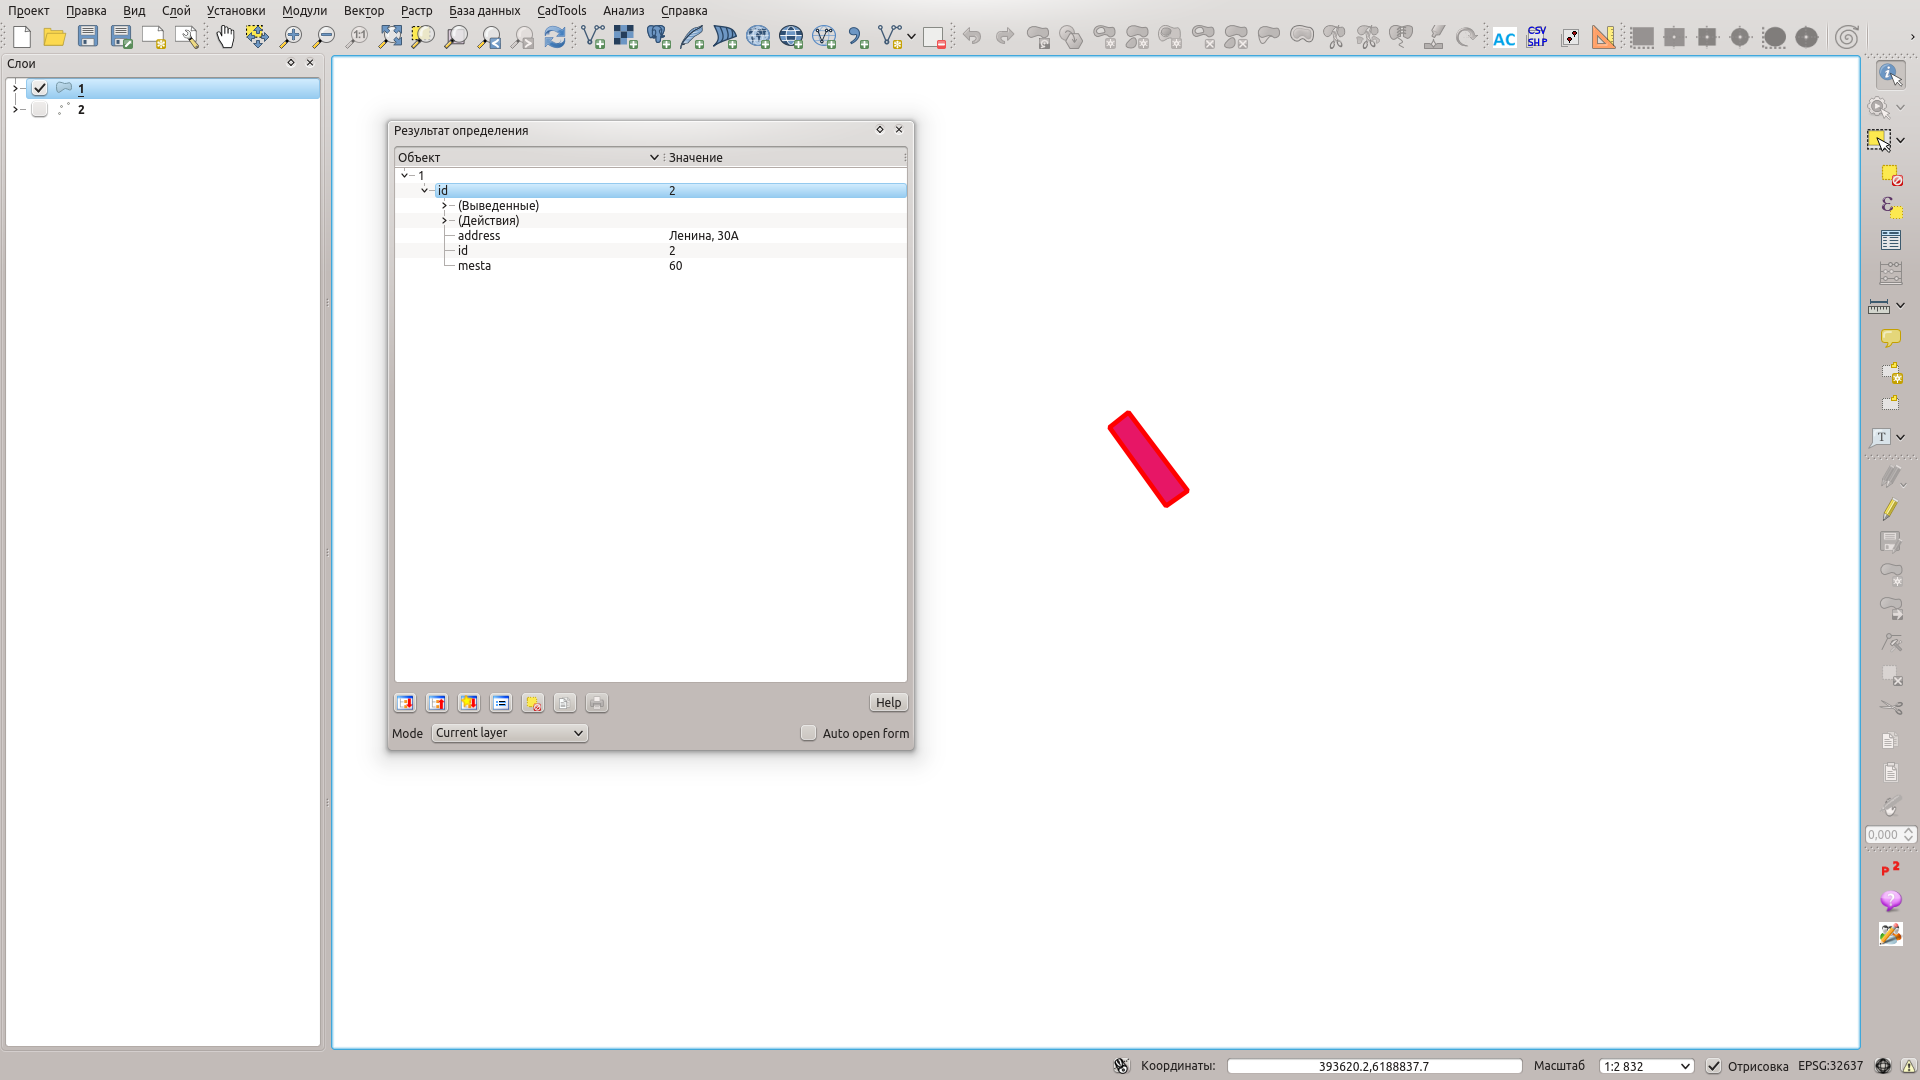Click Add Vector Layer icon

coord(593,37)
